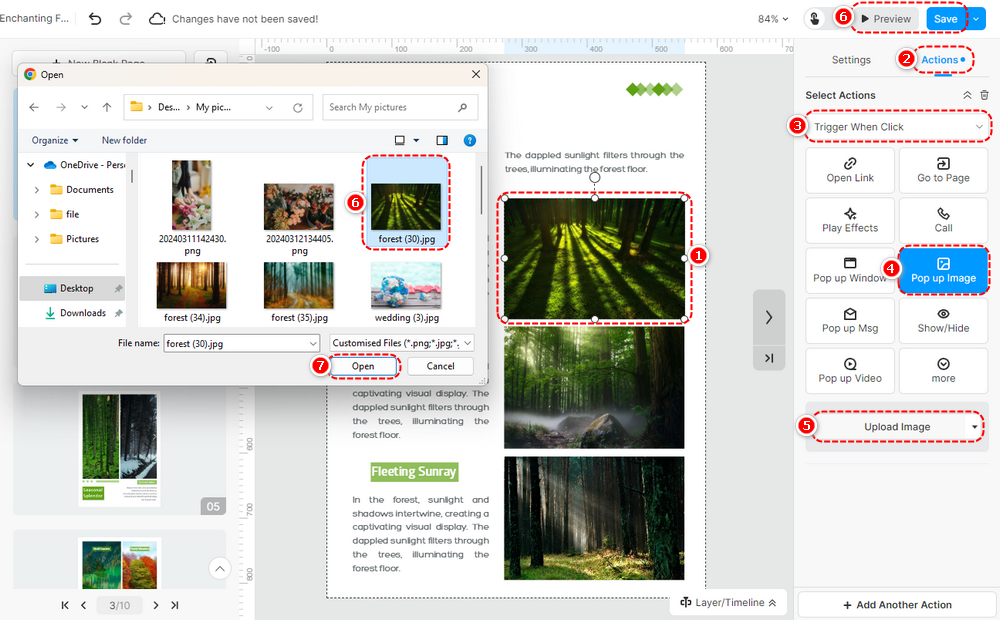This screenshot has height=620, width=1000.
Task: Jump to last page on canvas
Action: pos(768,358)
